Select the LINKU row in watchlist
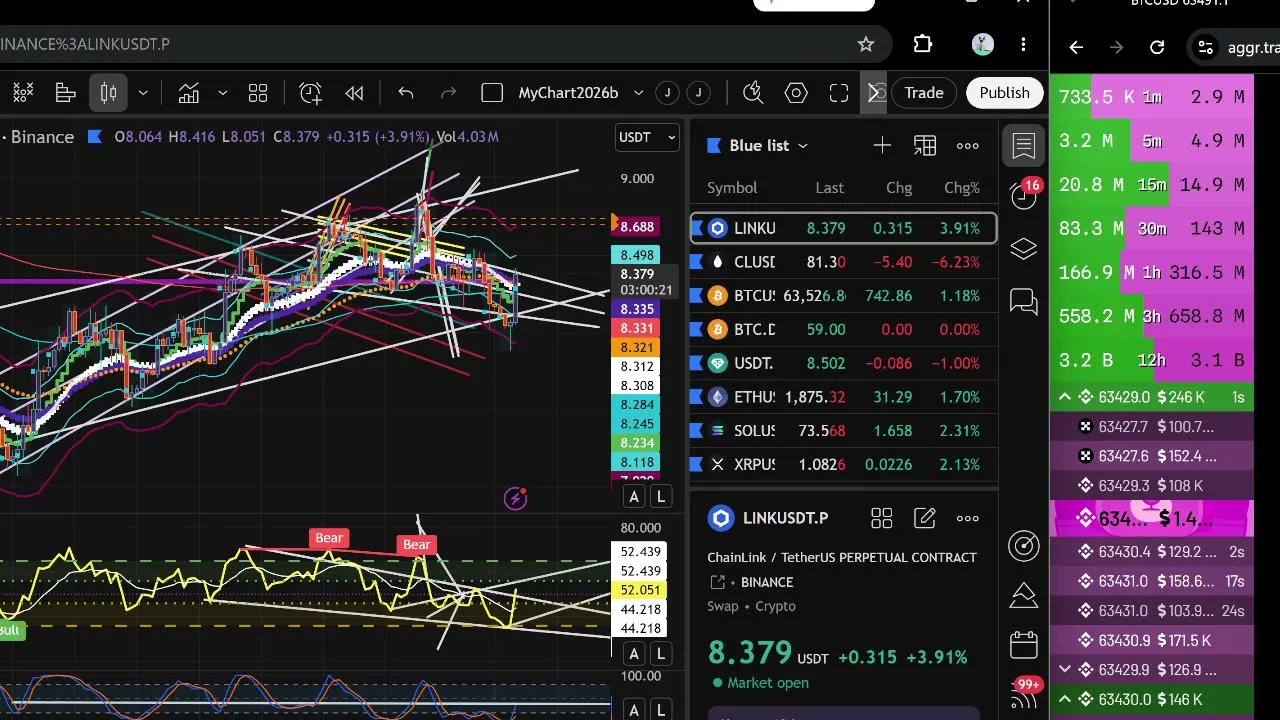 point(844,228)
